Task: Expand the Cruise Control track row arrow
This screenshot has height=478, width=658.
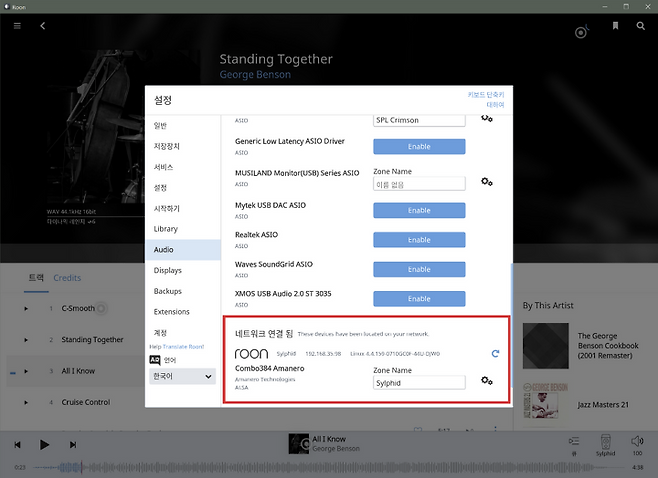Action: coord(27,403)
